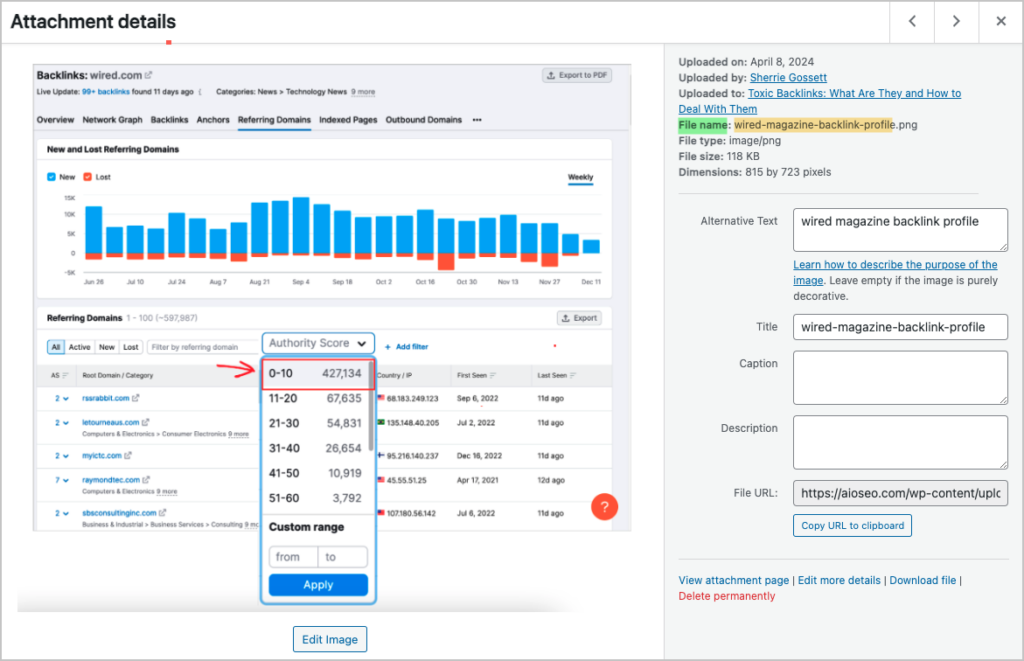This screenshot has width=1024, height=661.
Task: Click Delete permanently link
Action: click(x=726, y=596)
